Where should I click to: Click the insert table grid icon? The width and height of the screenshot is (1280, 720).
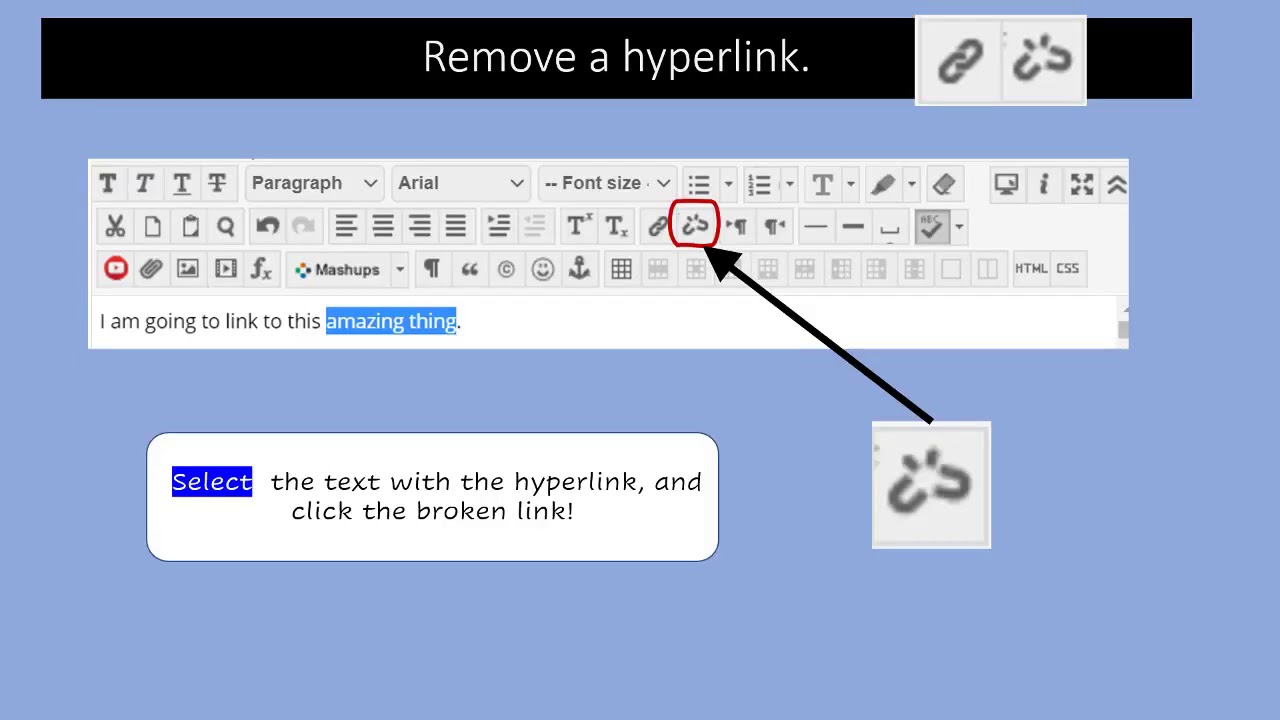point(621,269)
